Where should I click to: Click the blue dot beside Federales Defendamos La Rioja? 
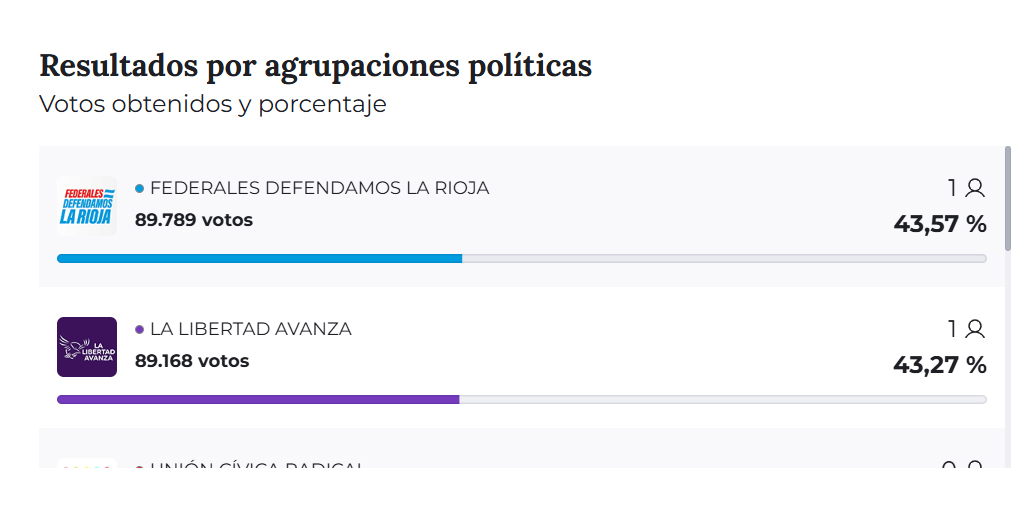140,188
